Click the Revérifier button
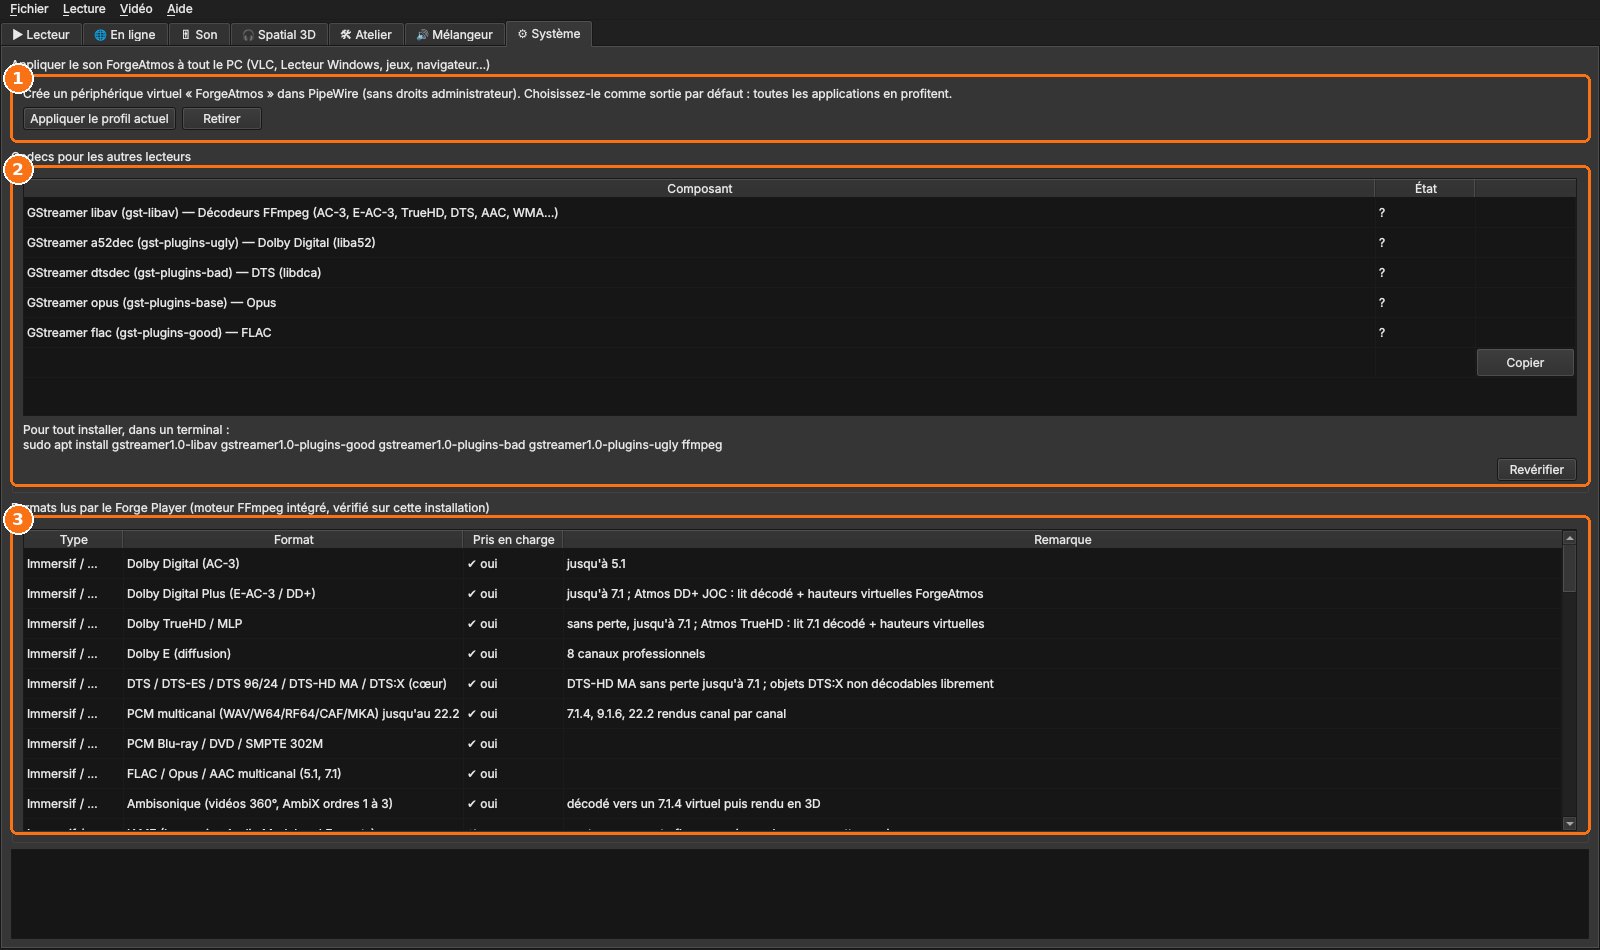 point(1537,470)
